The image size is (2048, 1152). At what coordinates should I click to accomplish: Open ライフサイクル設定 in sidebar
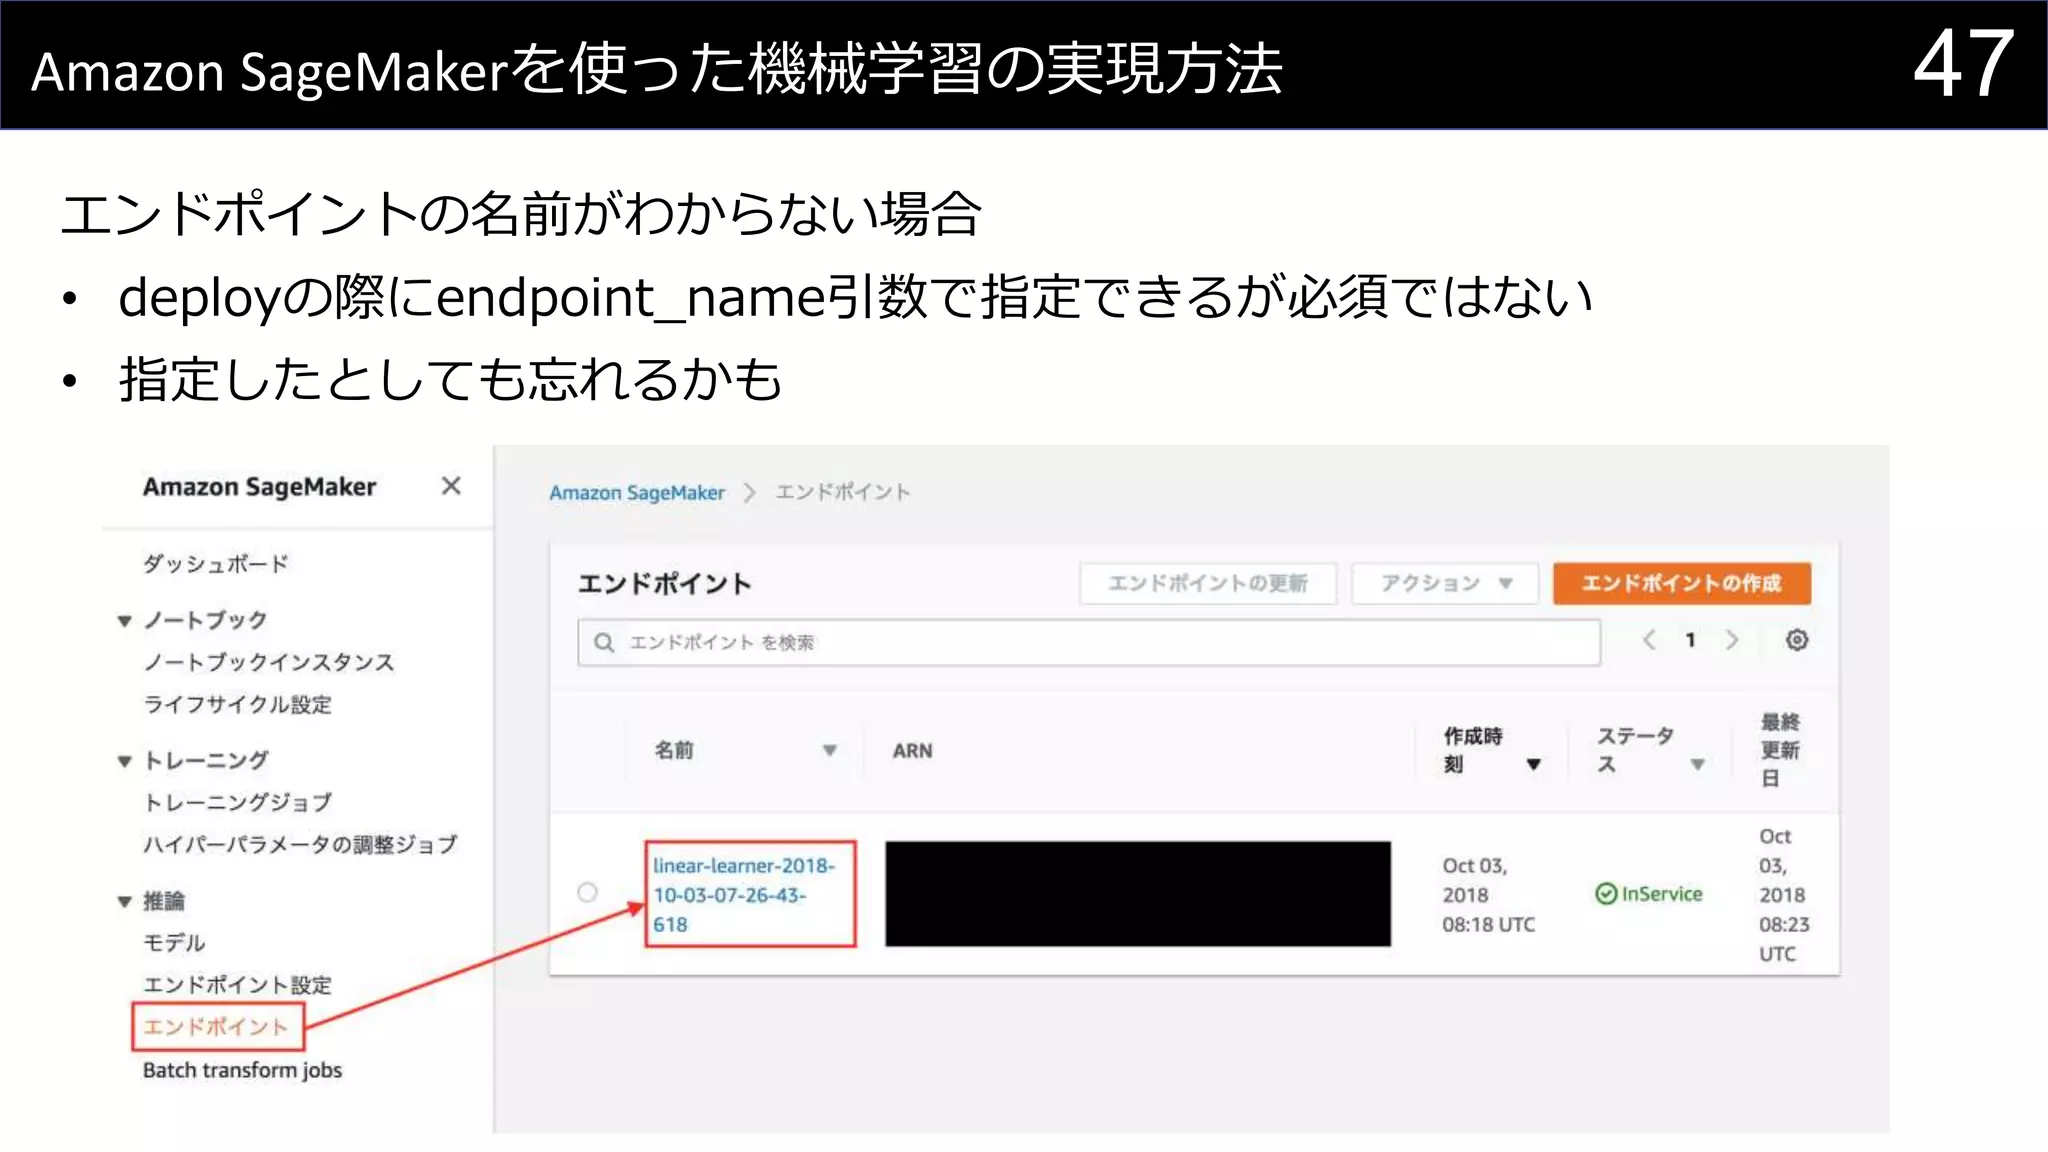(237, 704)
